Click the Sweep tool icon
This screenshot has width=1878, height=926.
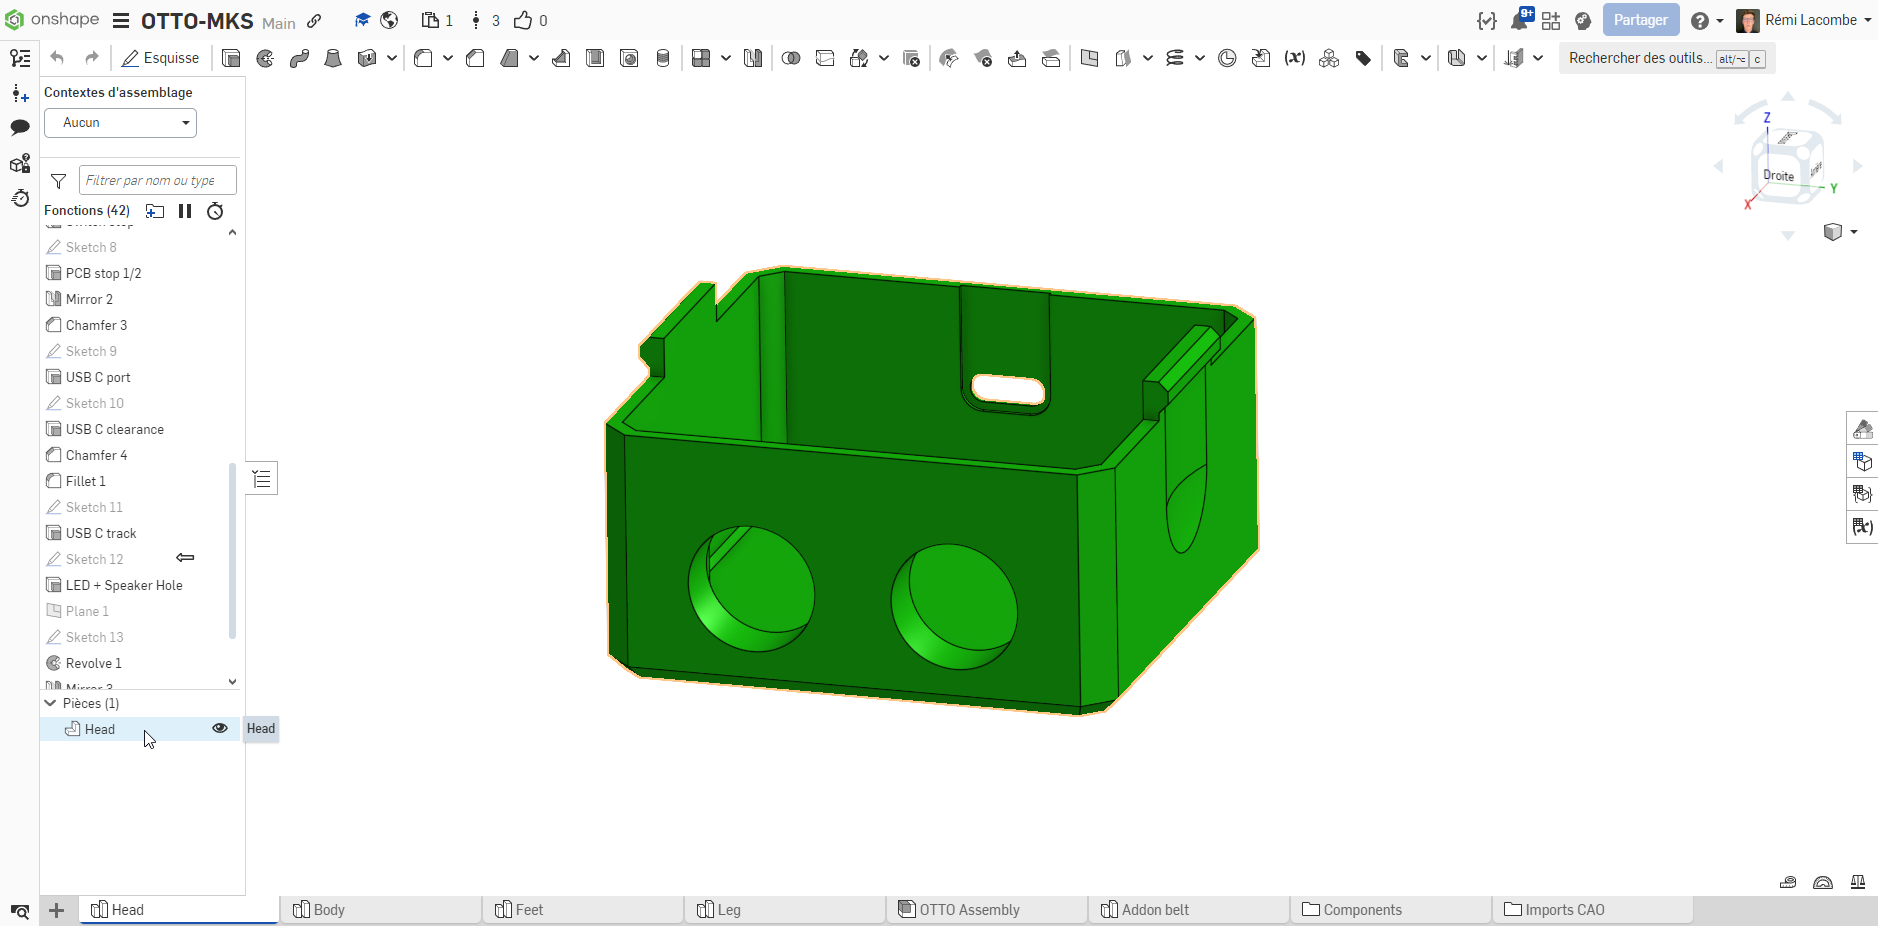(x=299, y=58)
